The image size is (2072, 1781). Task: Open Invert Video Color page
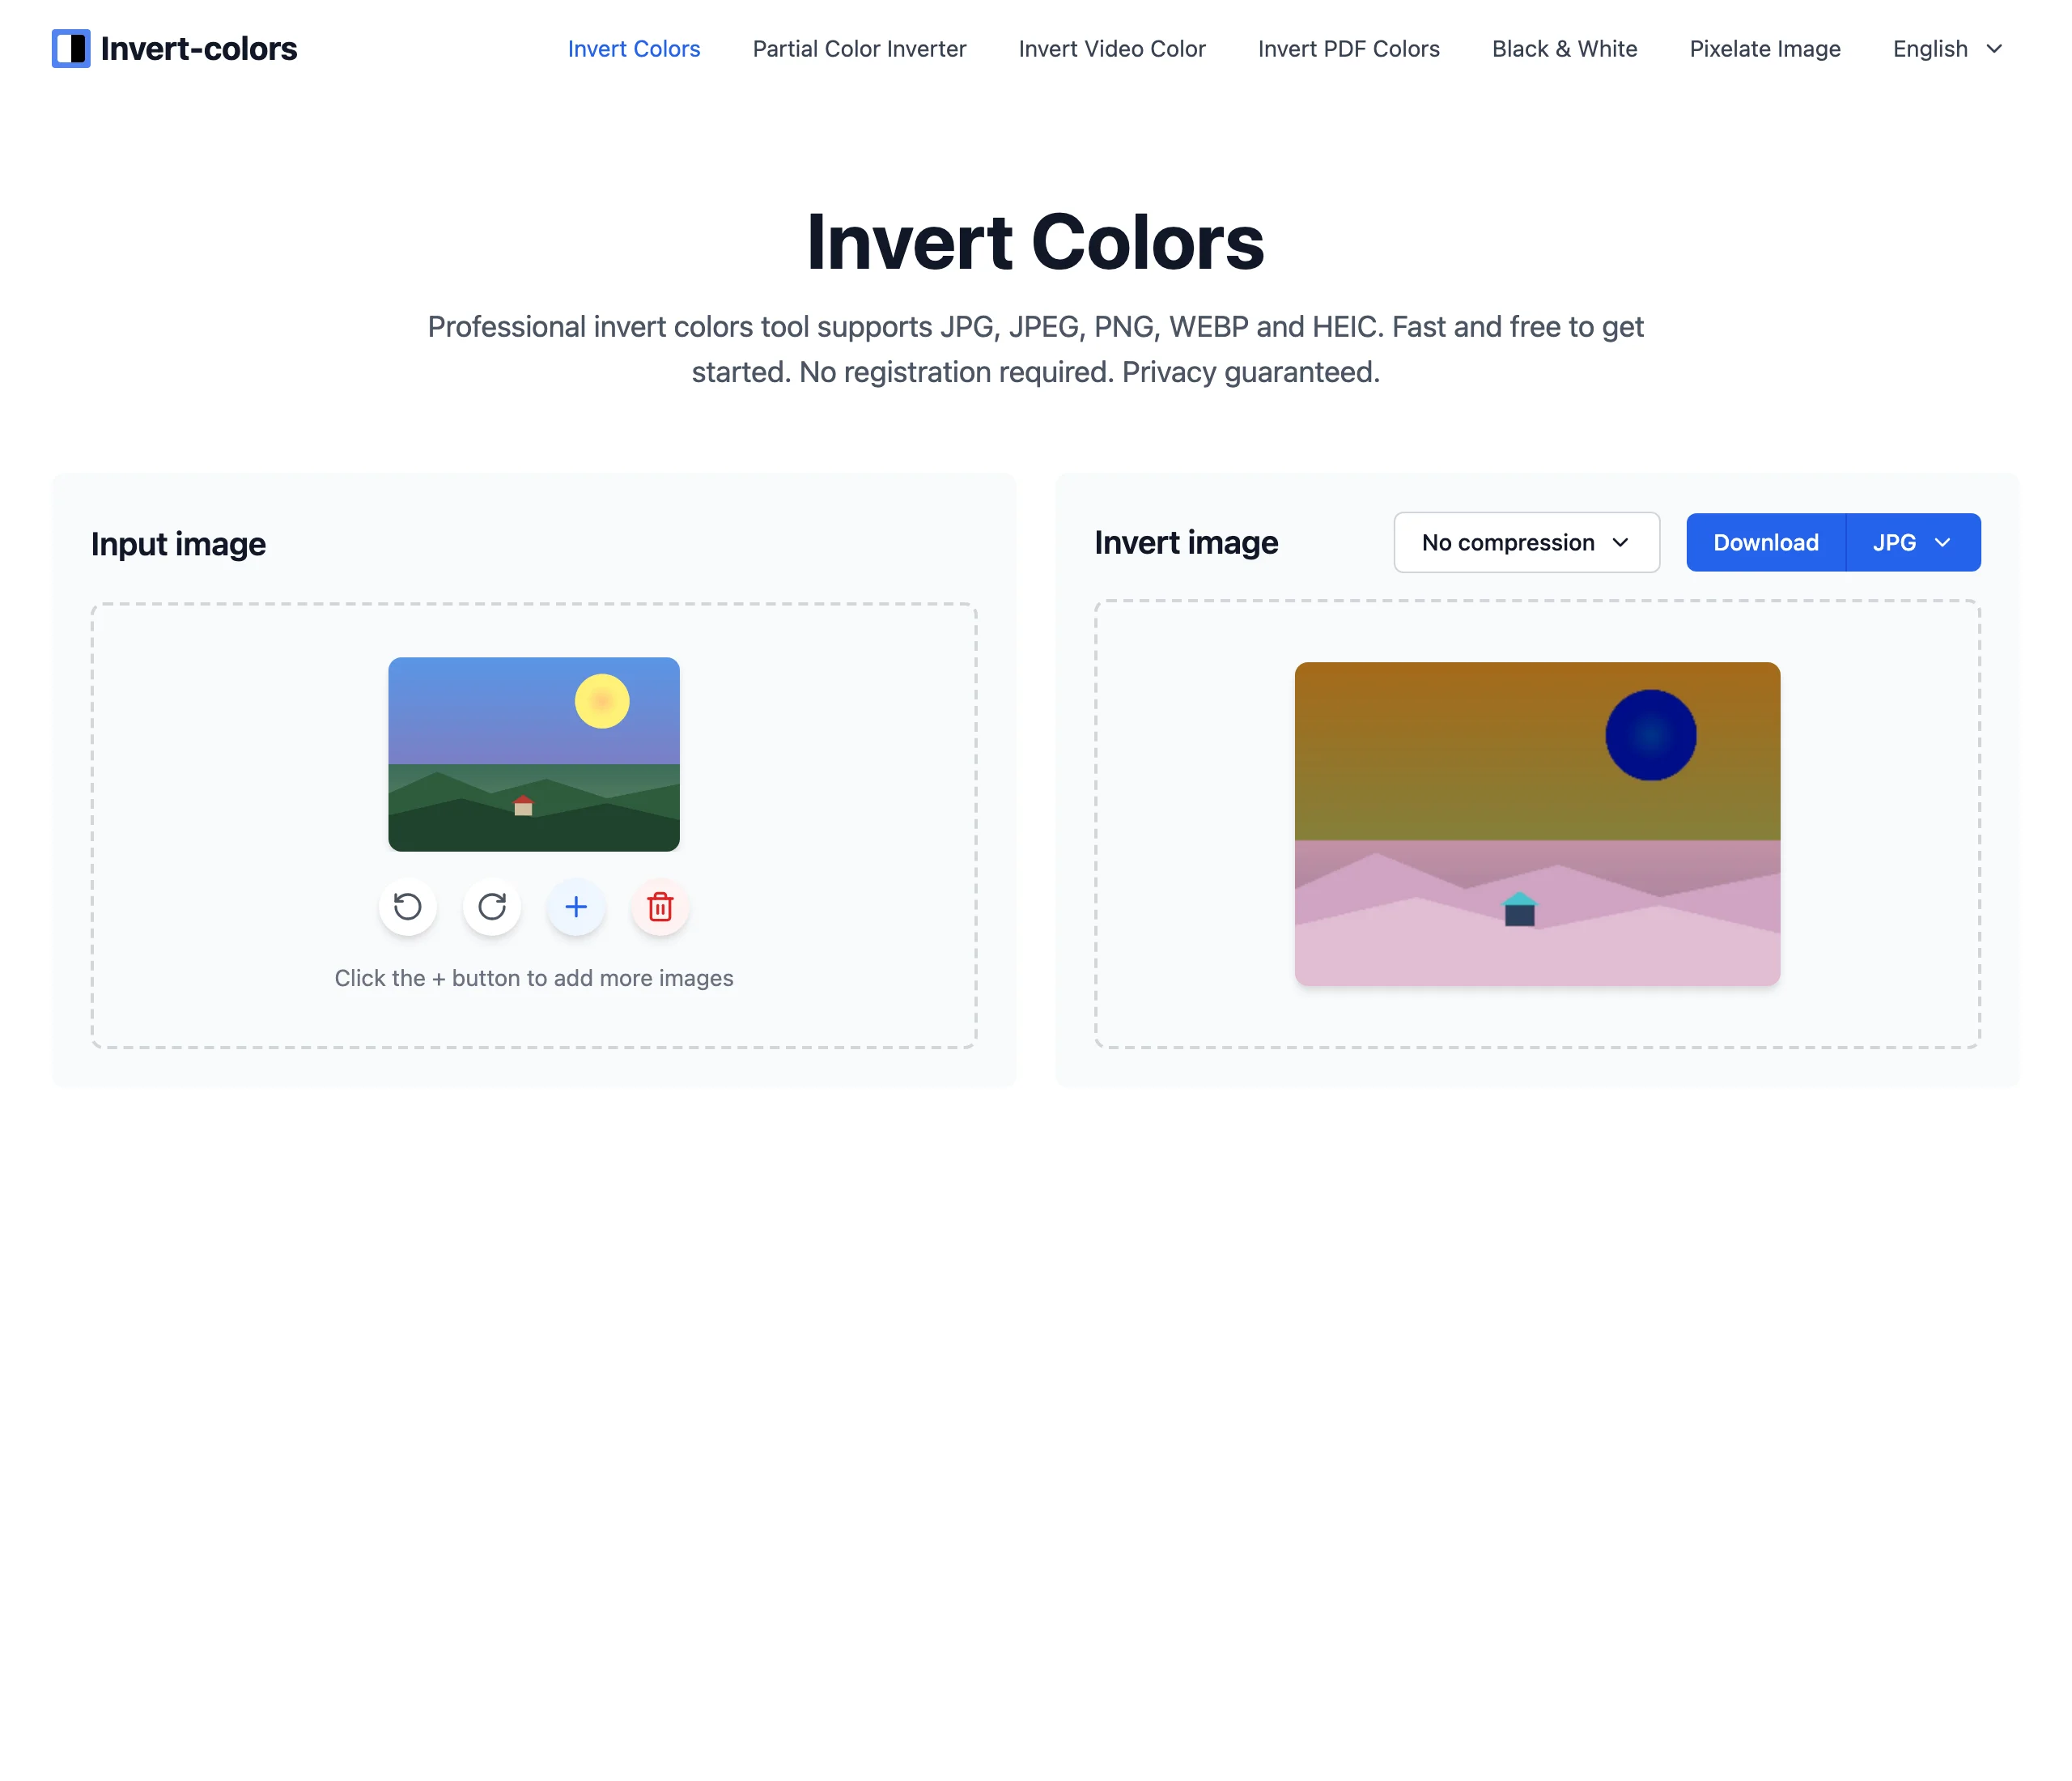[x=1112, y=49]
